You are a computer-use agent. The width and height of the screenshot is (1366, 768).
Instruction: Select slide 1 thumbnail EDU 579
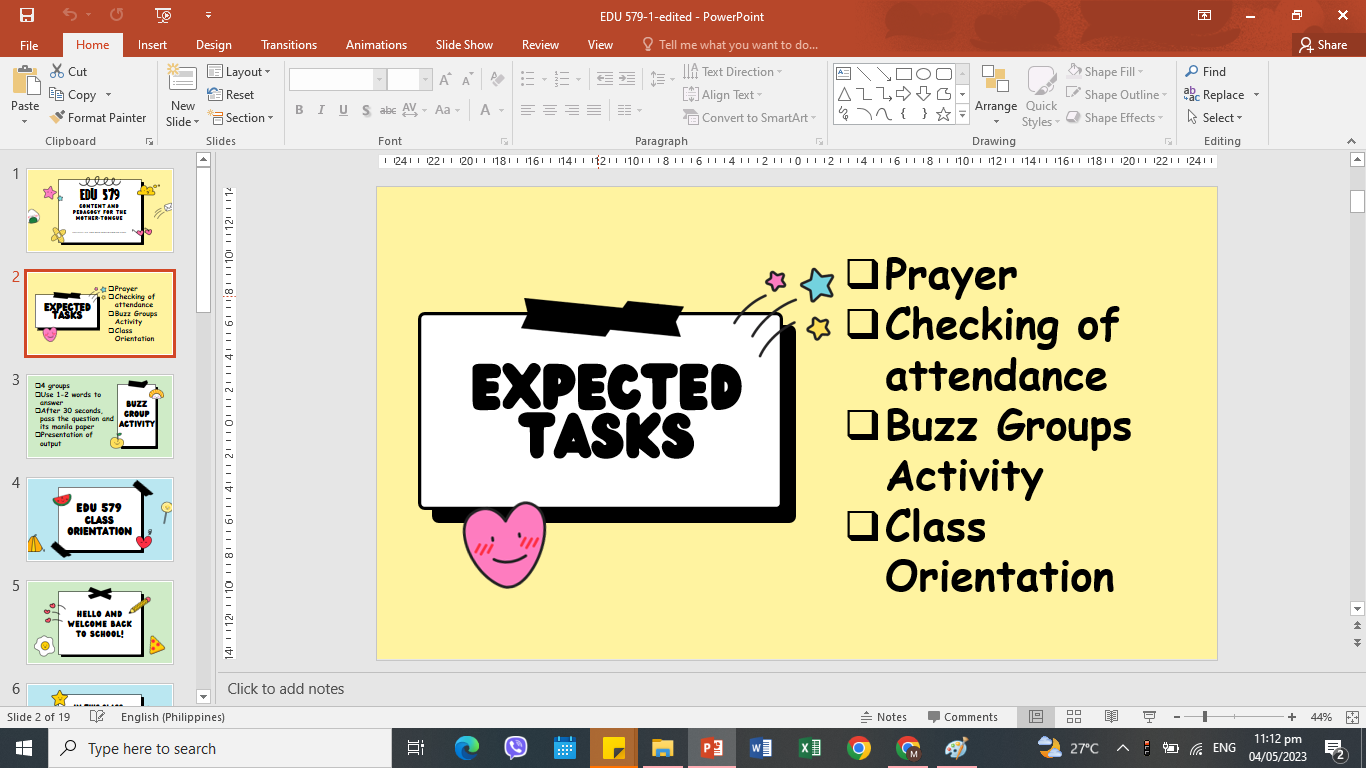[x=100, y=210]
